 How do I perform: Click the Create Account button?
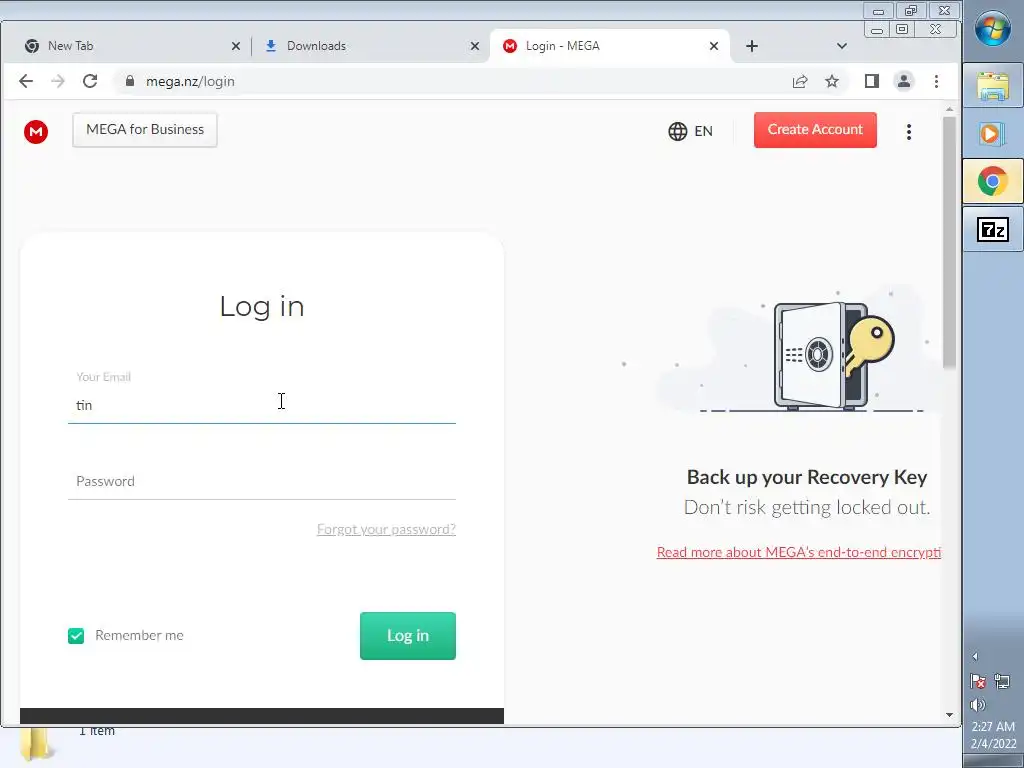[x=815, y=130]
